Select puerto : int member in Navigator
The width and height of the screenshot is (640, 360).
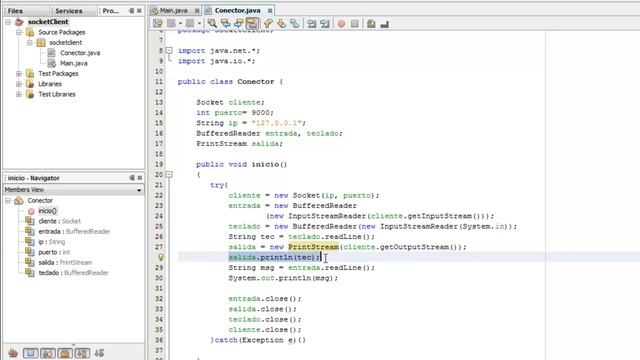pos(54,252)
